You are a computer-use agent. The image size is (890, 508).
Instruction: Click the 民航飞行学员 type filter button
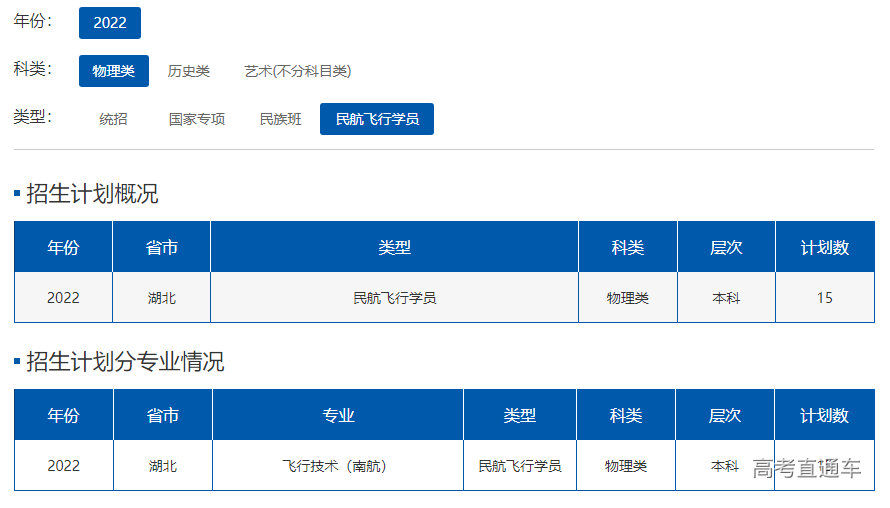pyautogui.click(x=377, y=119)
